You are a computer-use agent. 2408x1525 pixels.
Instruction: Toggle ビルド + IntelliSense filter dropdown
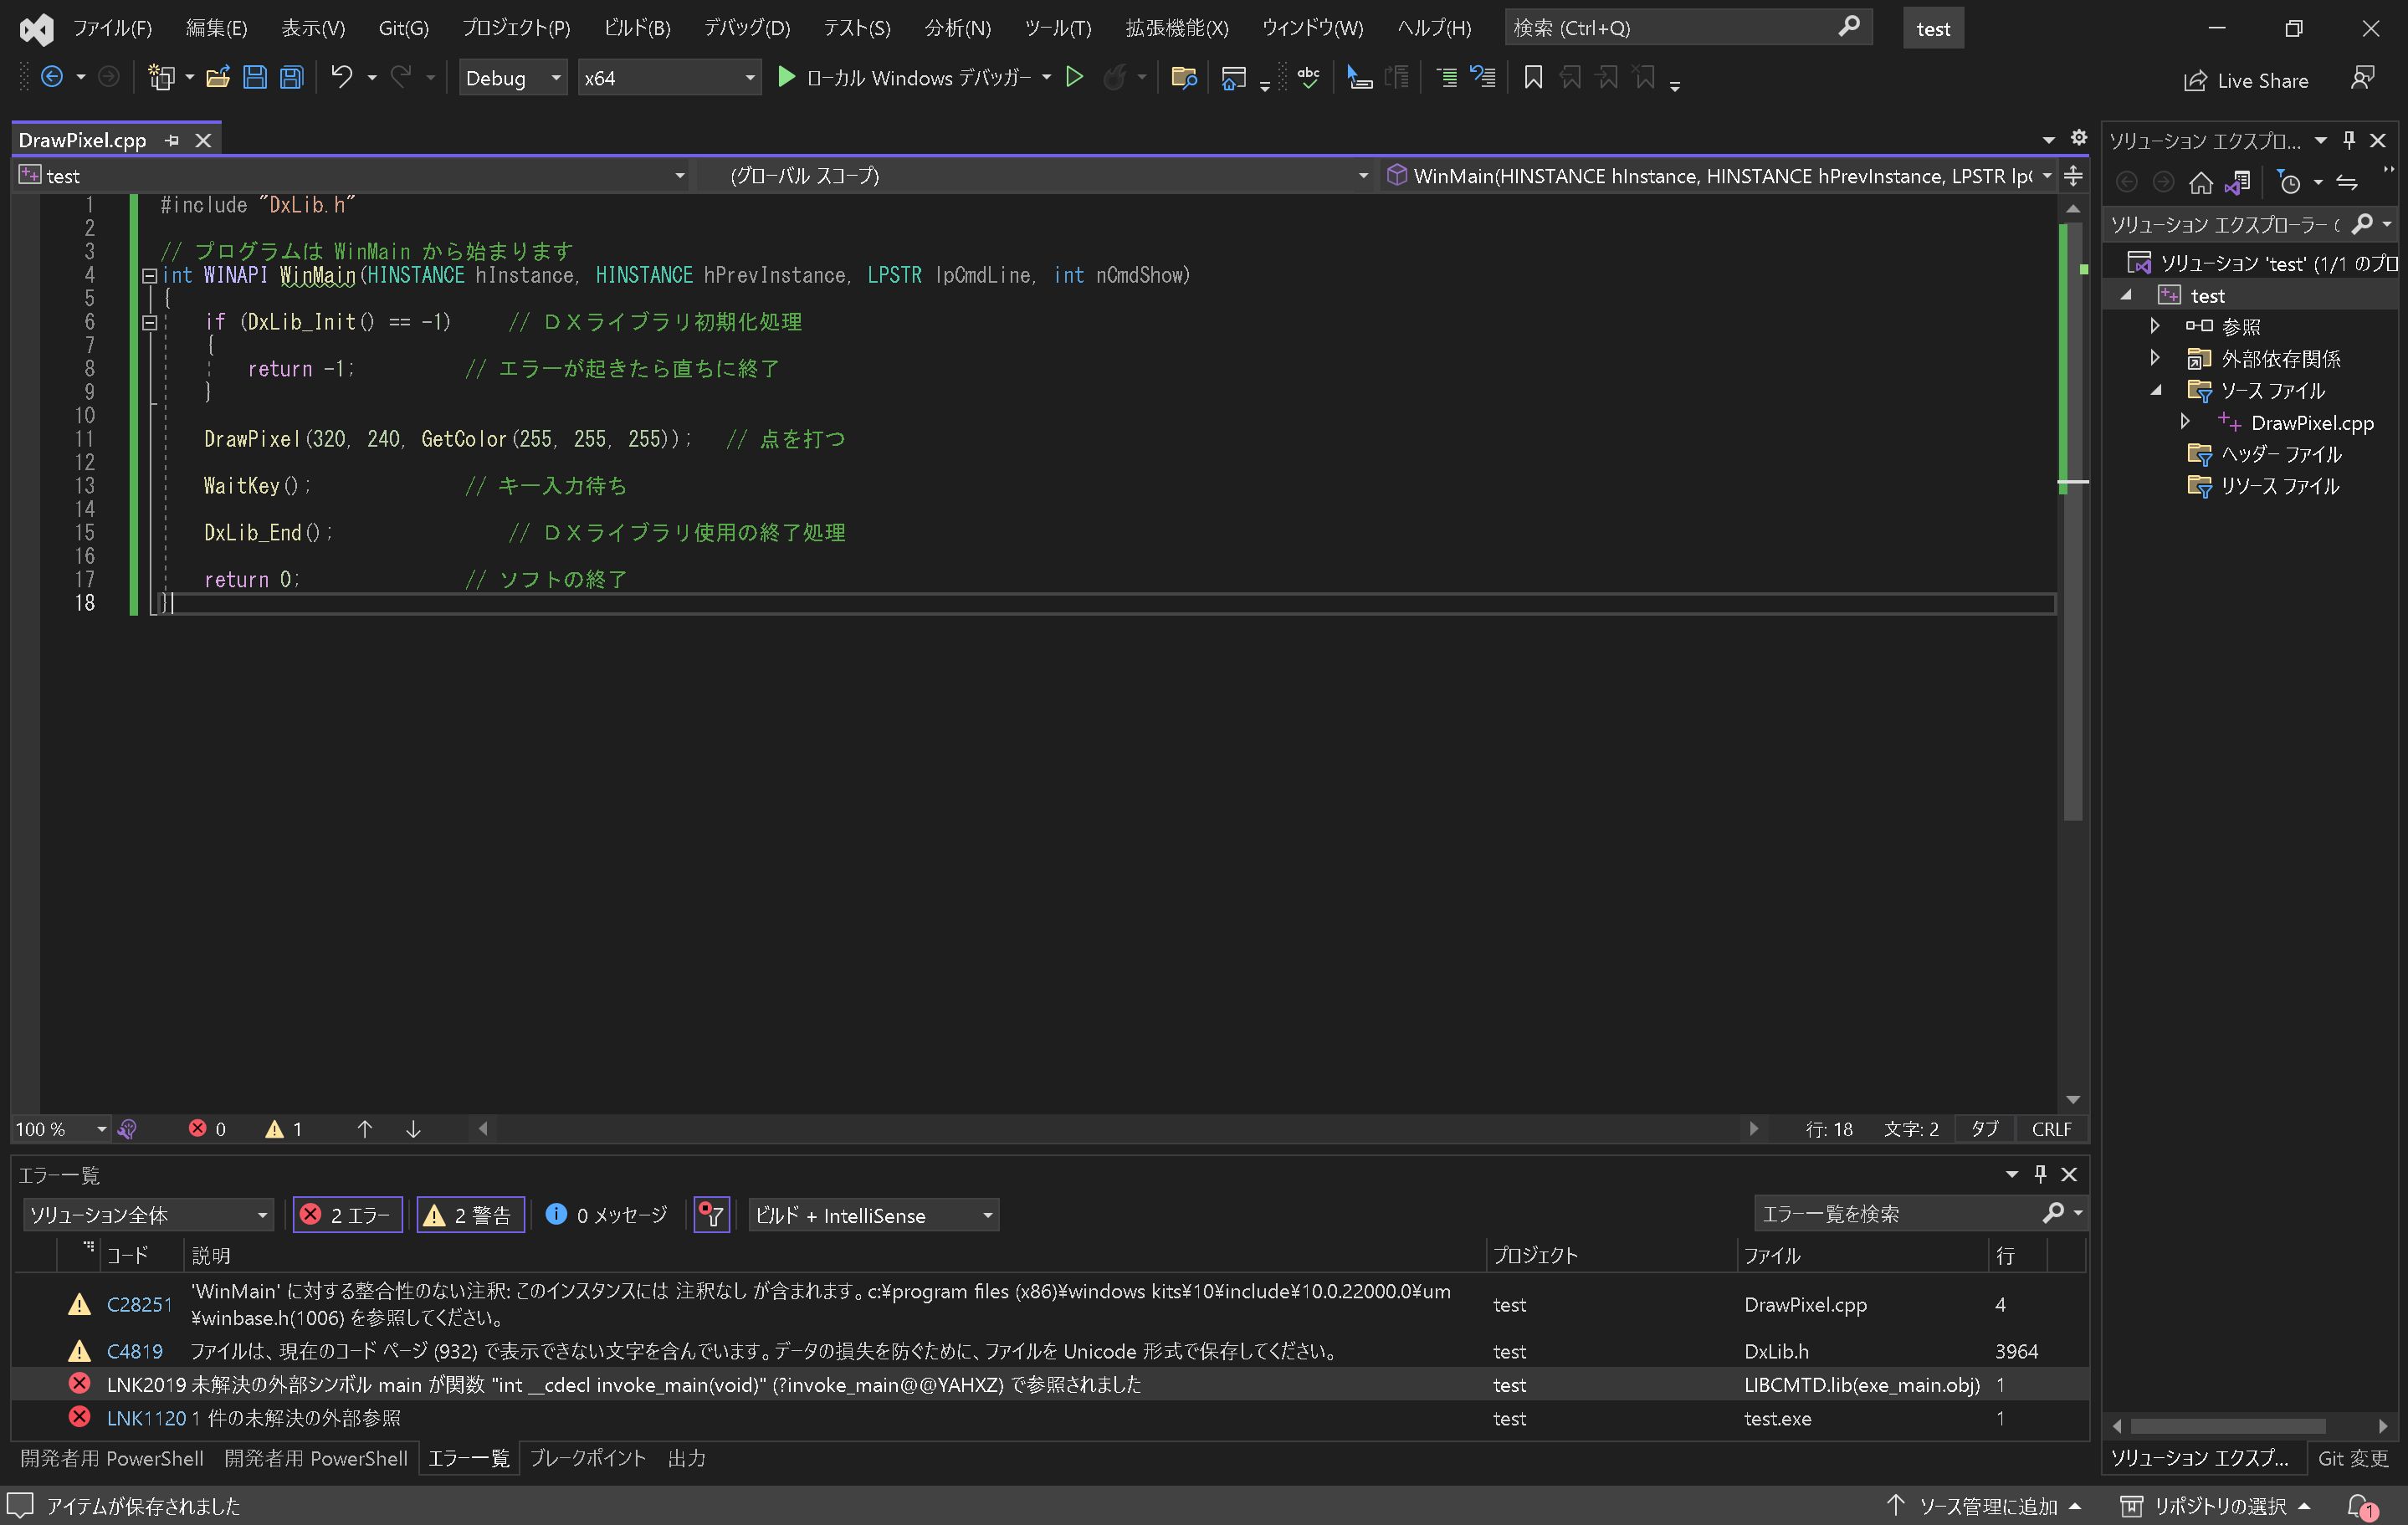point(867,1215)
